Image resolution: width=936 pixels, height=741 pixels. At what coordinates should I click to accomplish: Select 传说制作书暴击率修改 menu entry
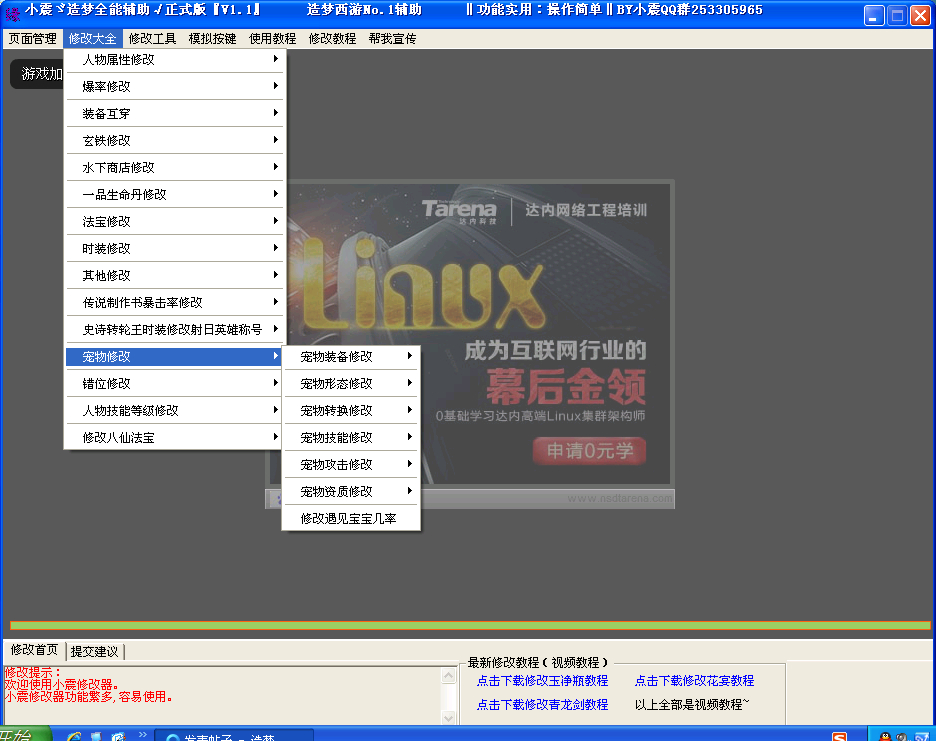click(x=175, y=303)
